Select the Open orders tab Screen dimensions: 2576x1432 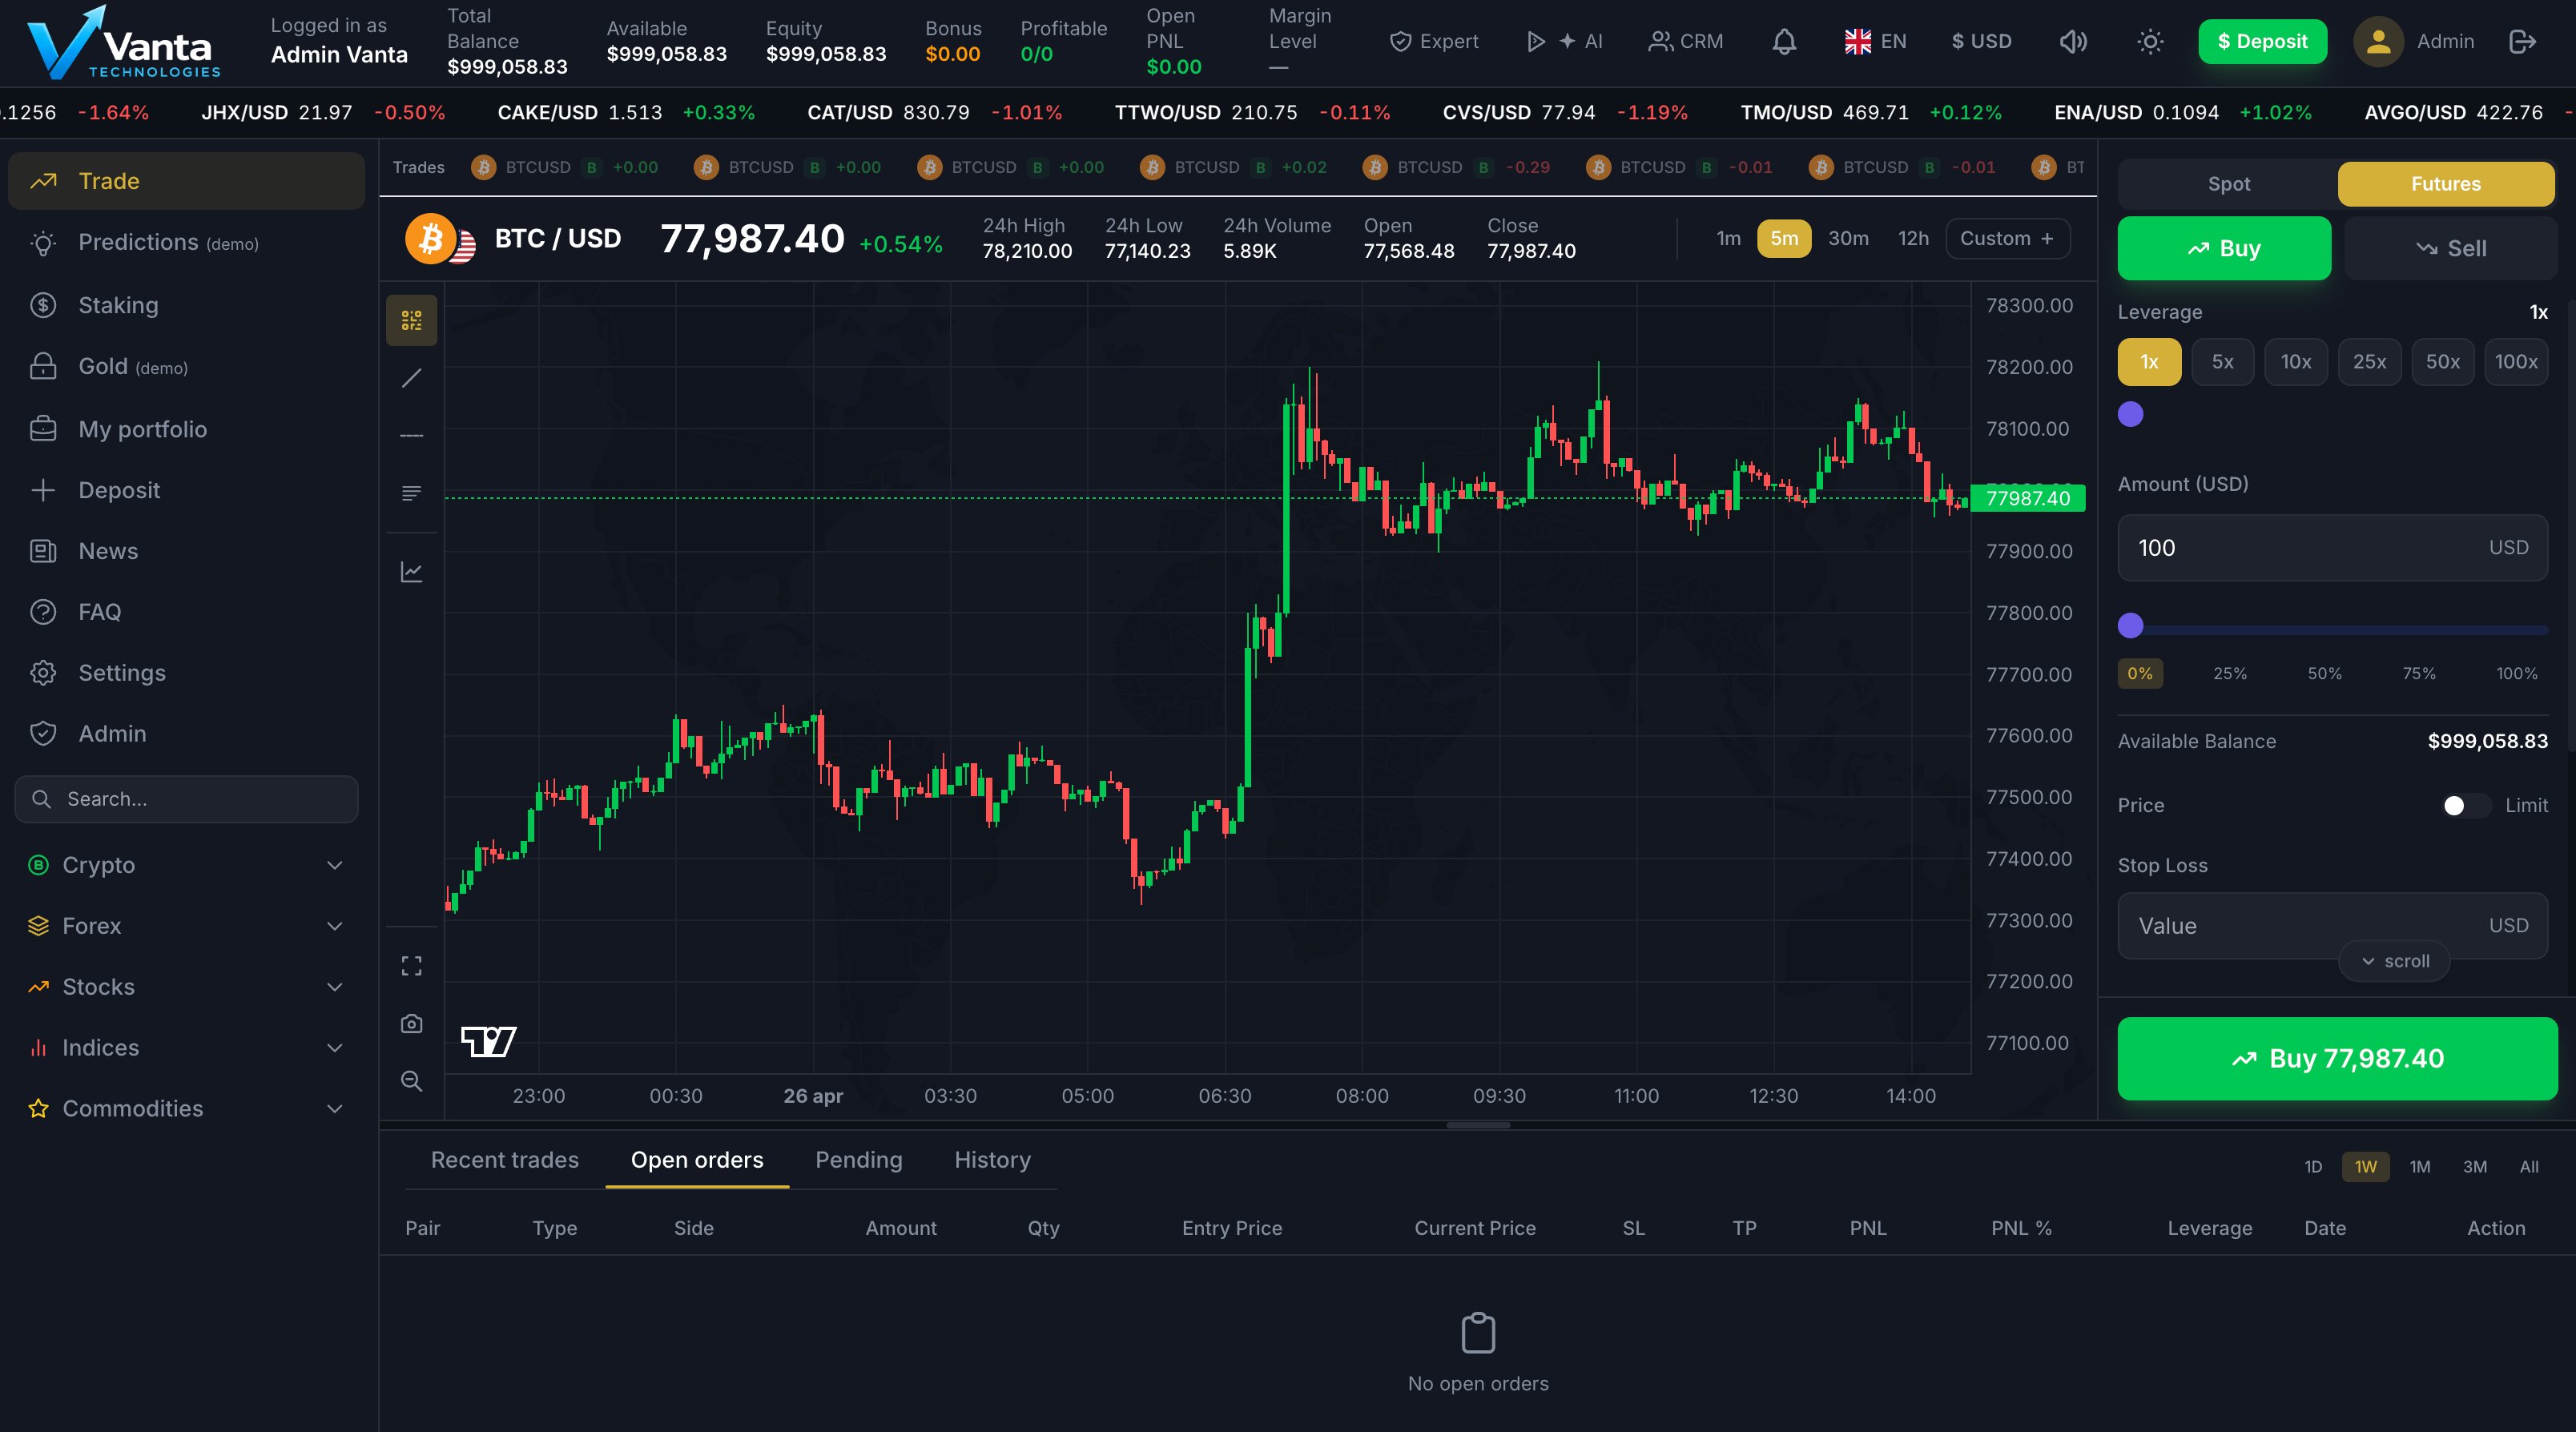pyautogui.click(x=697, y=1160)
